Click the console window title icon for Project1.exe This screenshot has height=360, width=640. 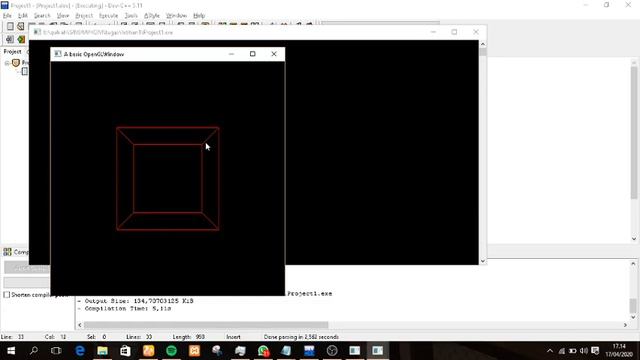point(37,32)
